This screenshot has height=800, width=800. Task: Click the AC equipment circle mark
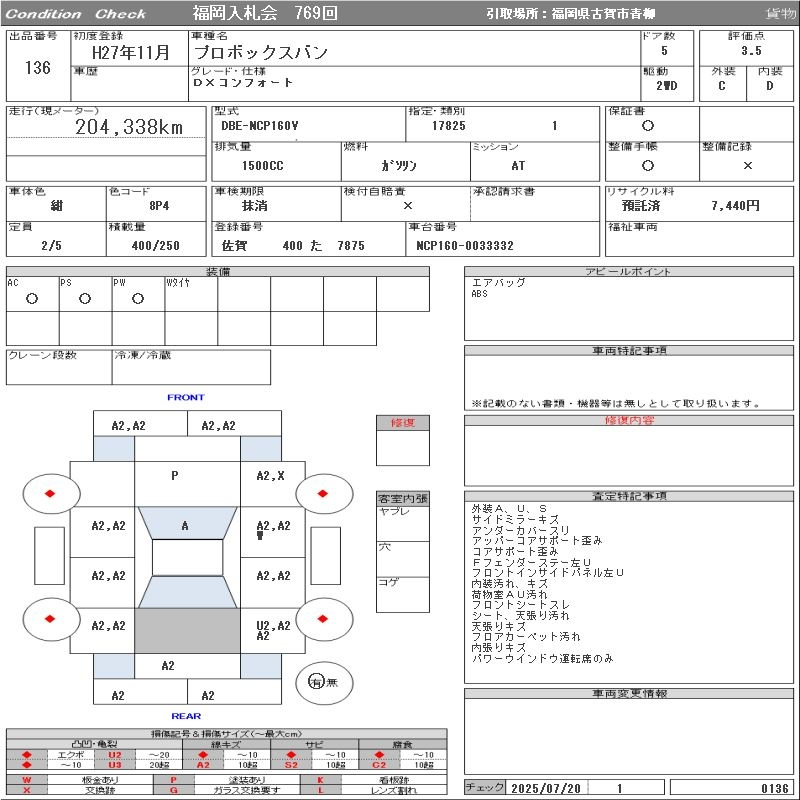[x=32, y=298]
